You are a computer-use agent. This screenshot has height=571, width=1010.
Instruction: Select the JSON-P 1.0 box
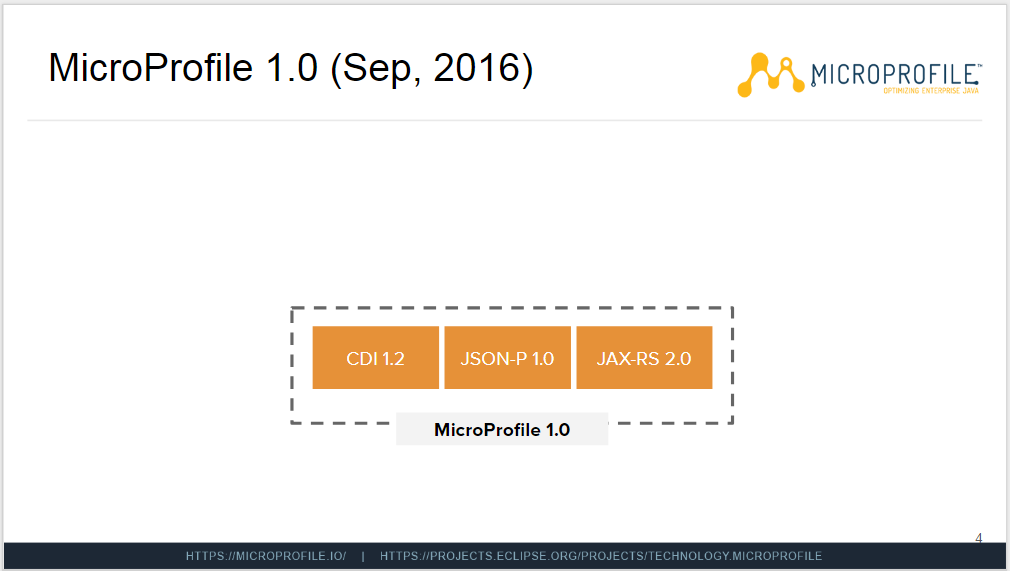tap(508, 358)
